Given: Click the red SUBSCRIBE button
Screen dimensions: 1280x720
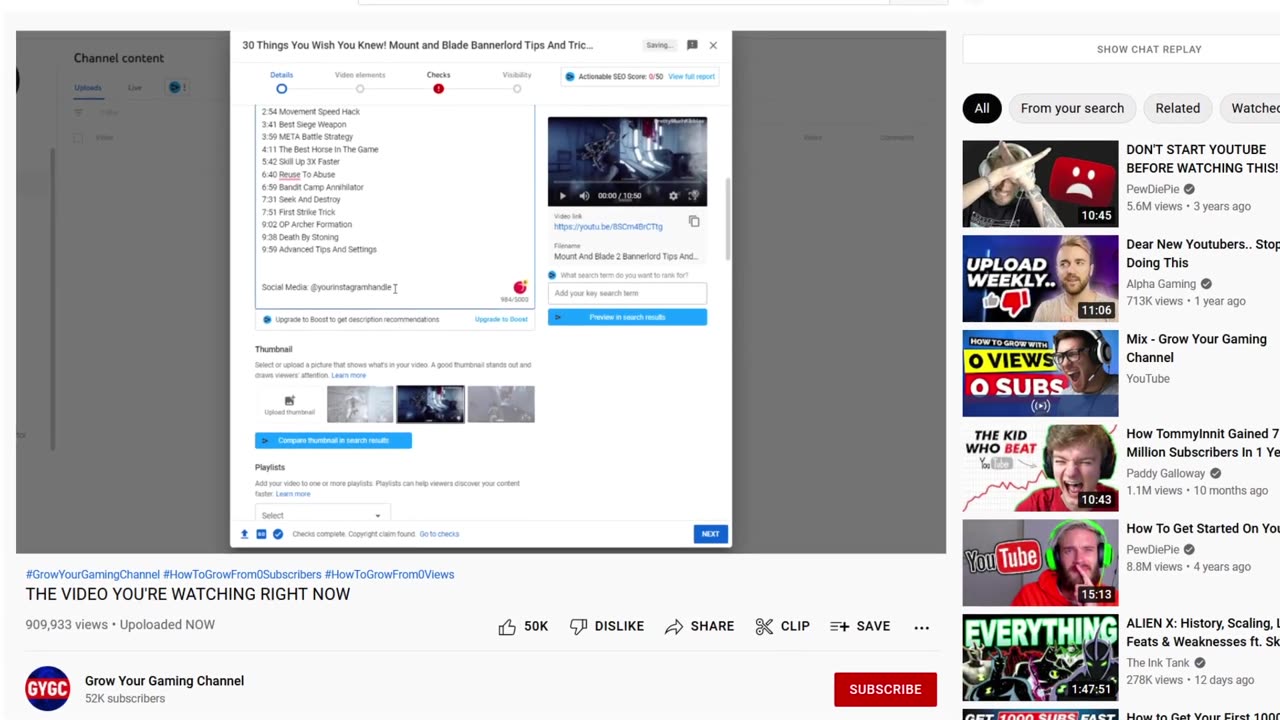Looking at the screenshot, I should tap(885, 689).
